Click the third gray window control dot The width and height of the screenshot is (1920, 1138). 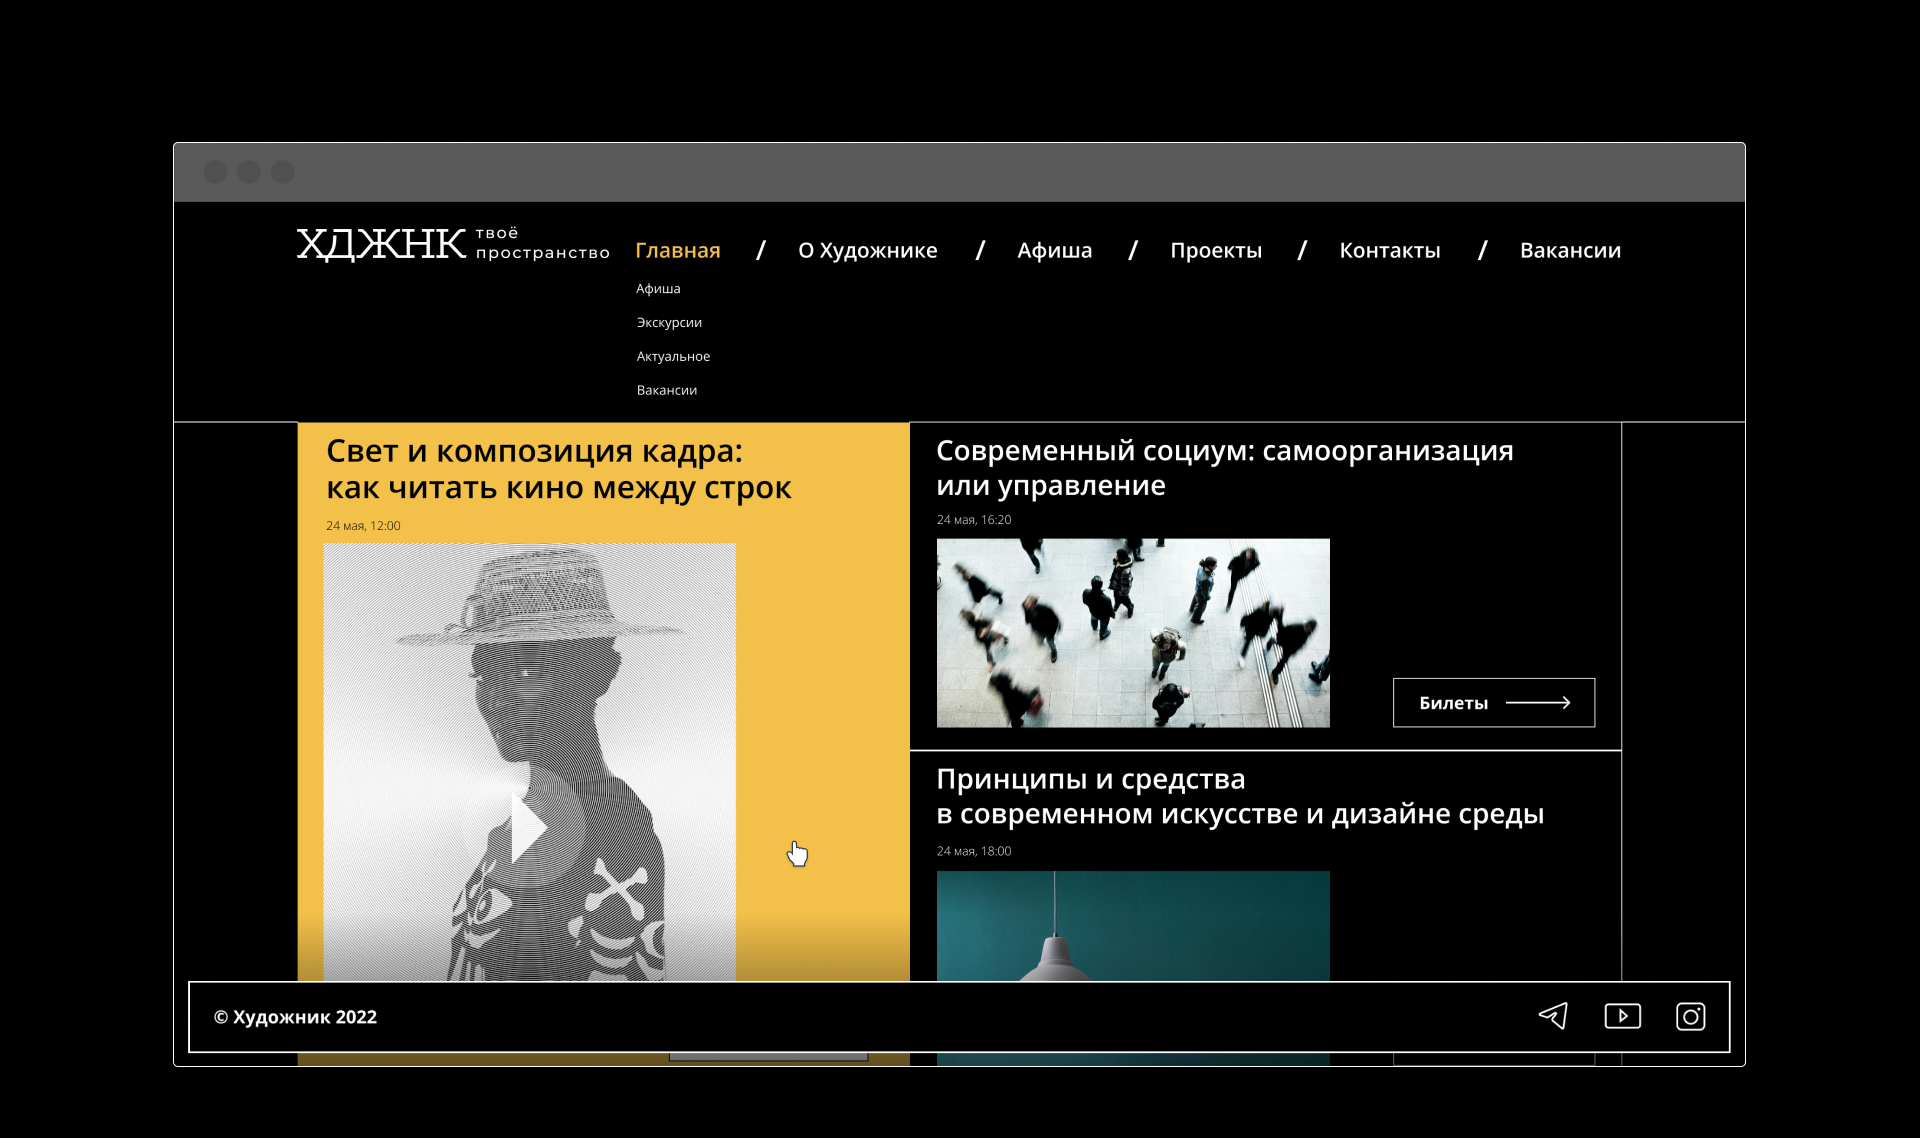[283, 172]
